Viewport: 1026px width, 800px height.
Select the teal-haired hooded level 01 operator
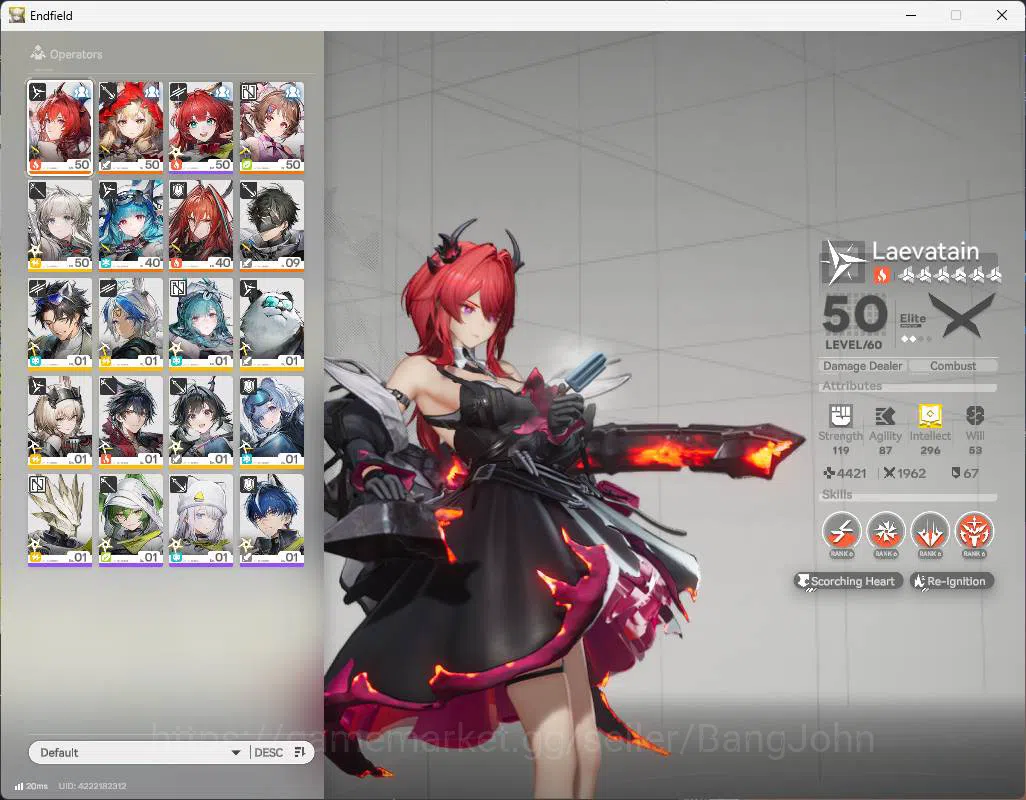[201, 324]
